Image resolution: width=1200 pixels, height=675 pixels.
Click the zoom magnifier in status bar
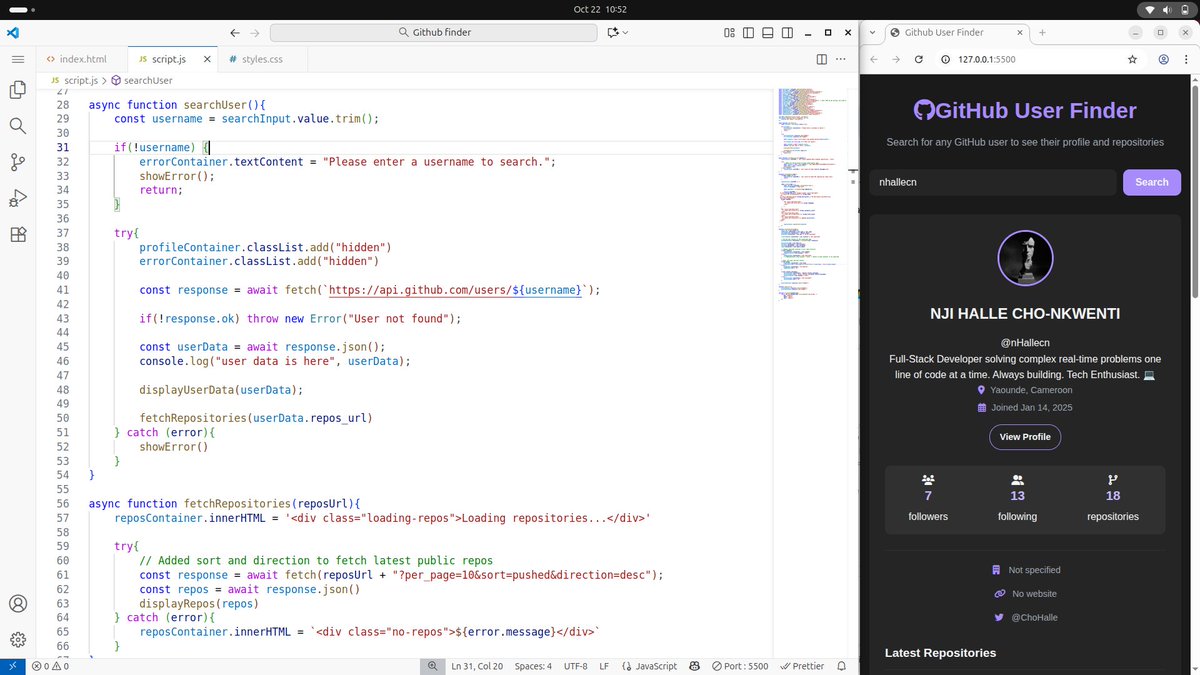point(432,666)
